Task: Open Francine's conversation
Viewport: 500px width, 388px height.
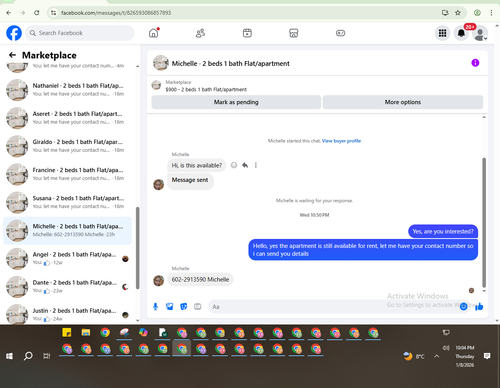Action: [x=67, y=174]
